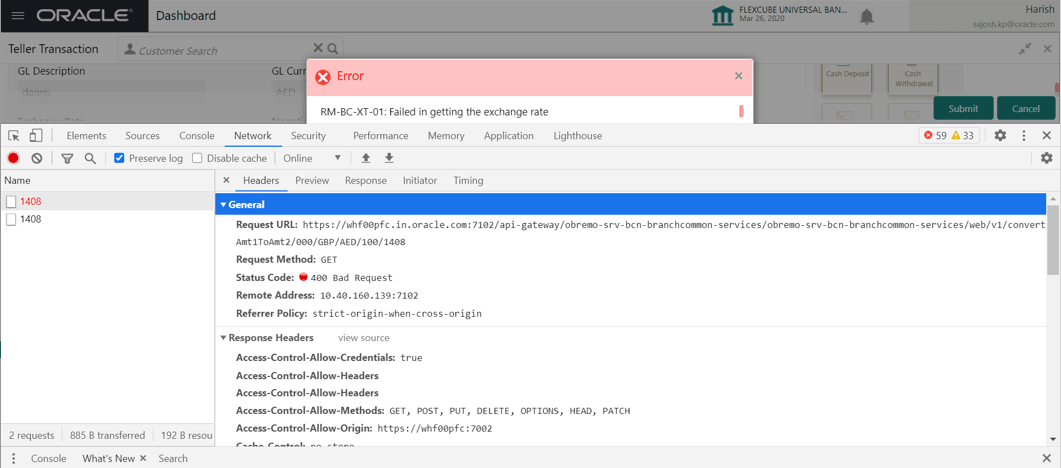The image size is (1061, 468).
Task: Open DevTools settings gear
Action: [1000, 135]
